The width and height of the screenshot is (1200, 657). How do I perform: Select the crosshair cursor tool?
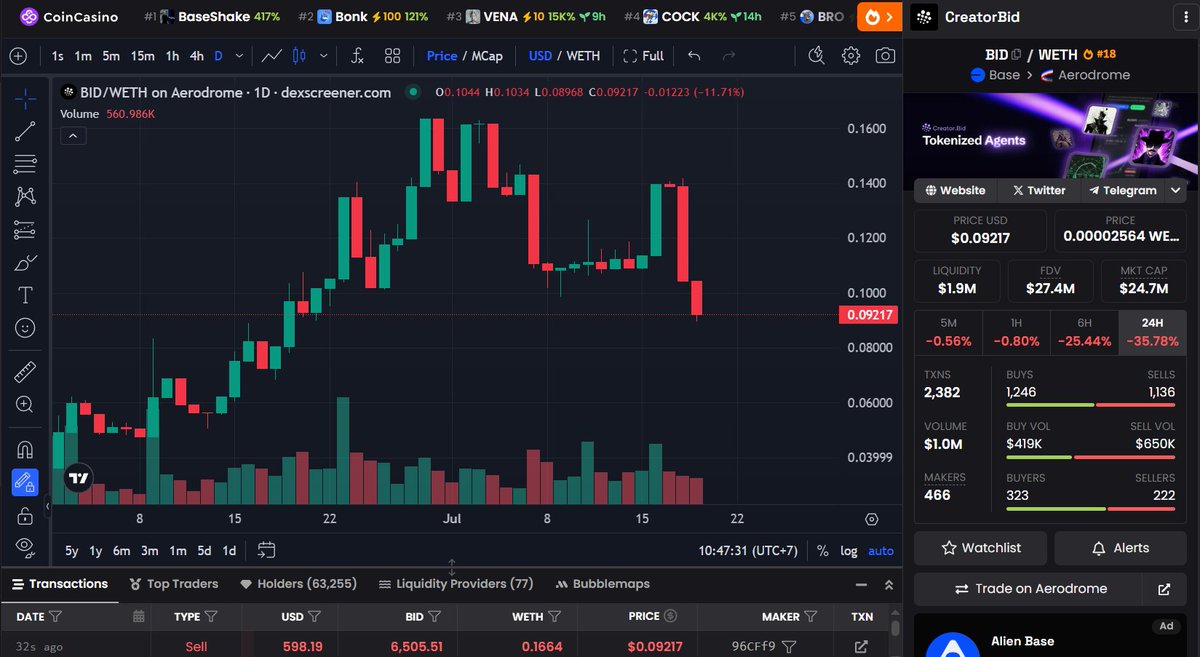pos(26,98)
